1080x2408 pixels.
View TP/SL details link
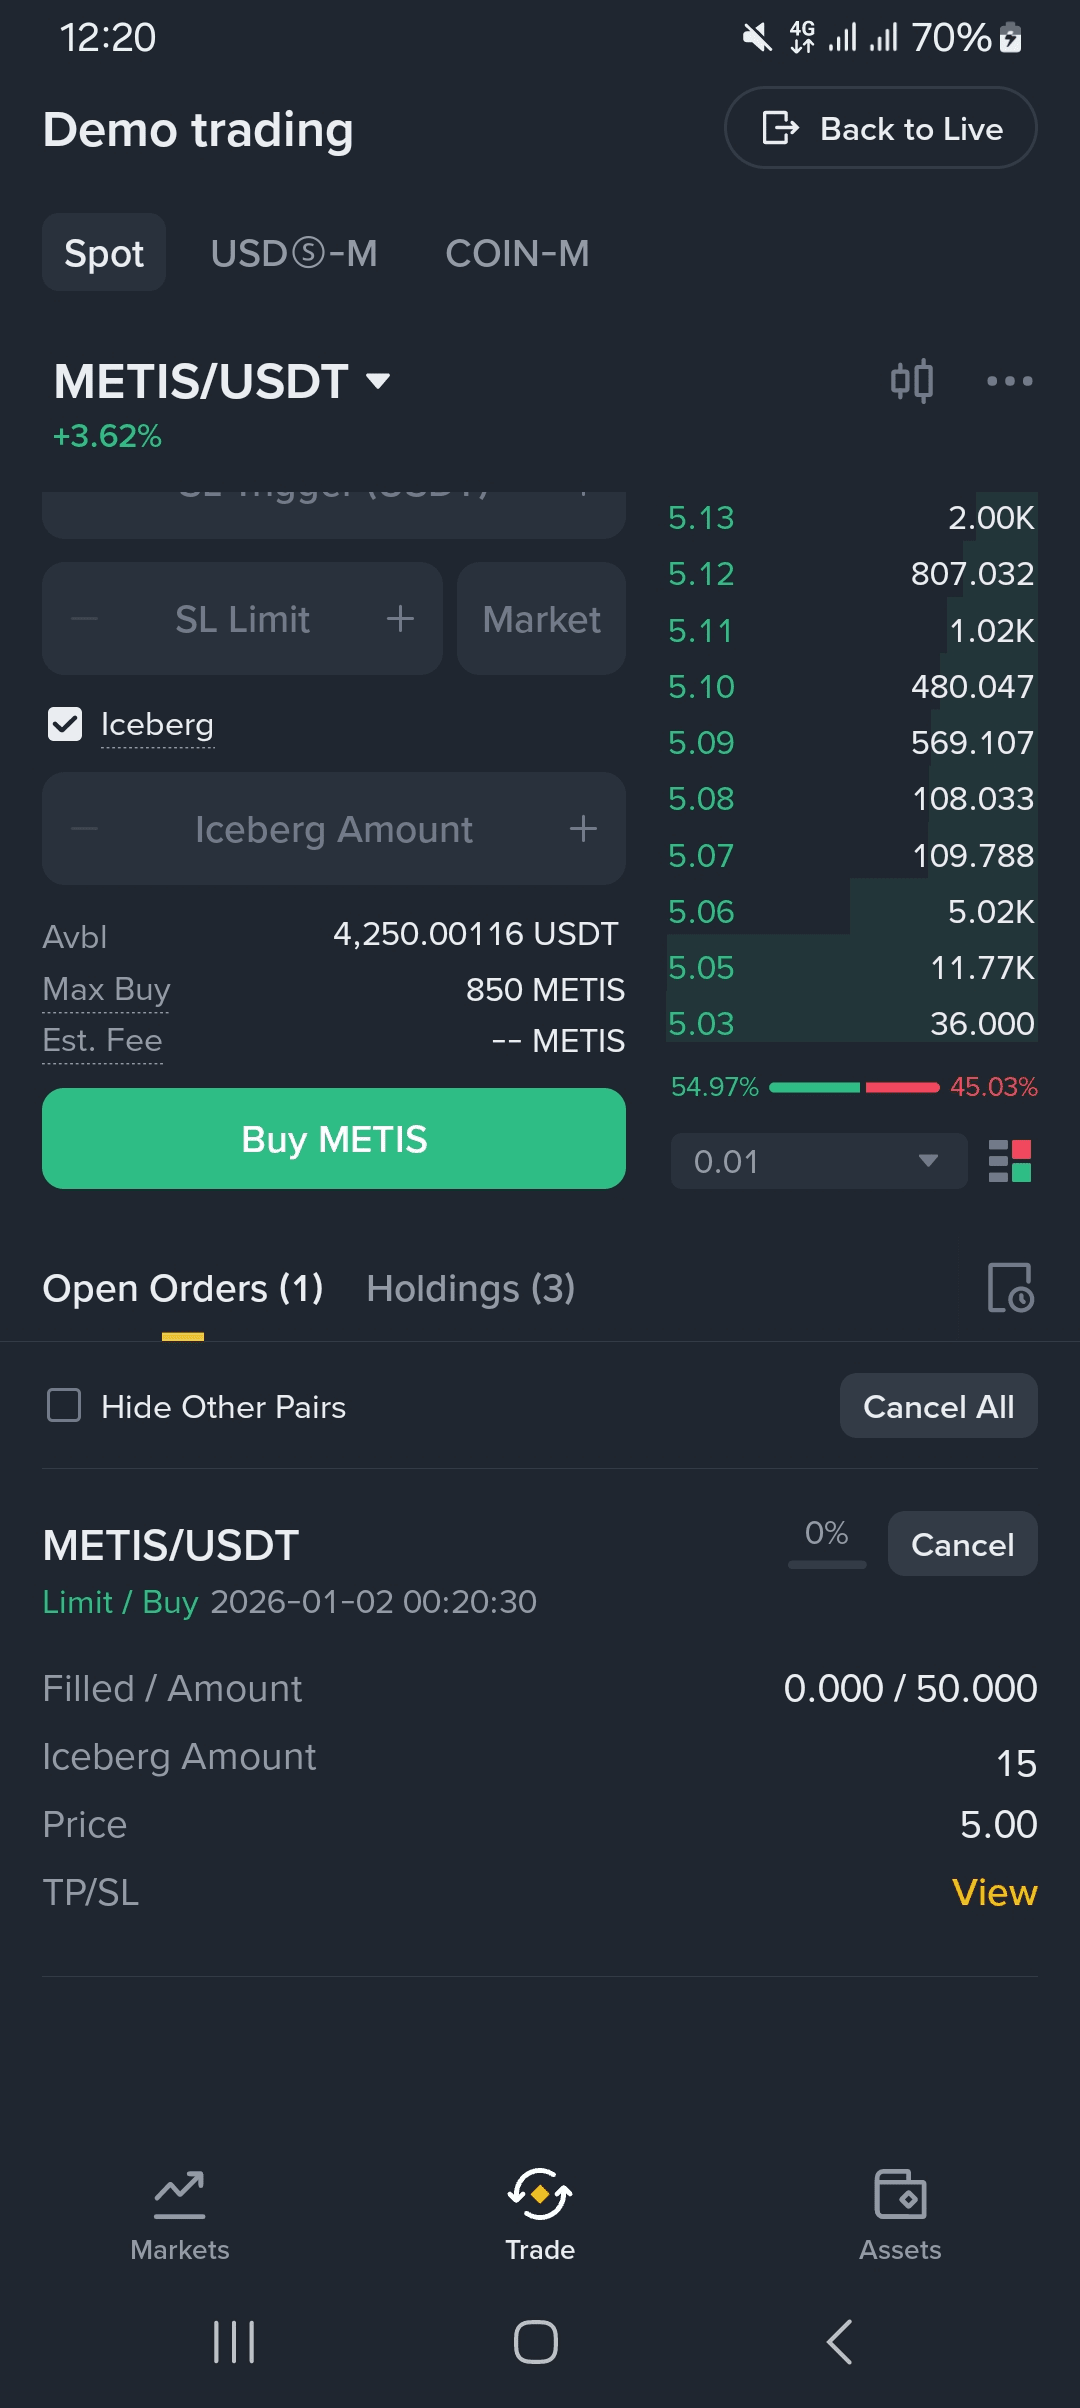pyautogui.click(x=994, y=1892)
